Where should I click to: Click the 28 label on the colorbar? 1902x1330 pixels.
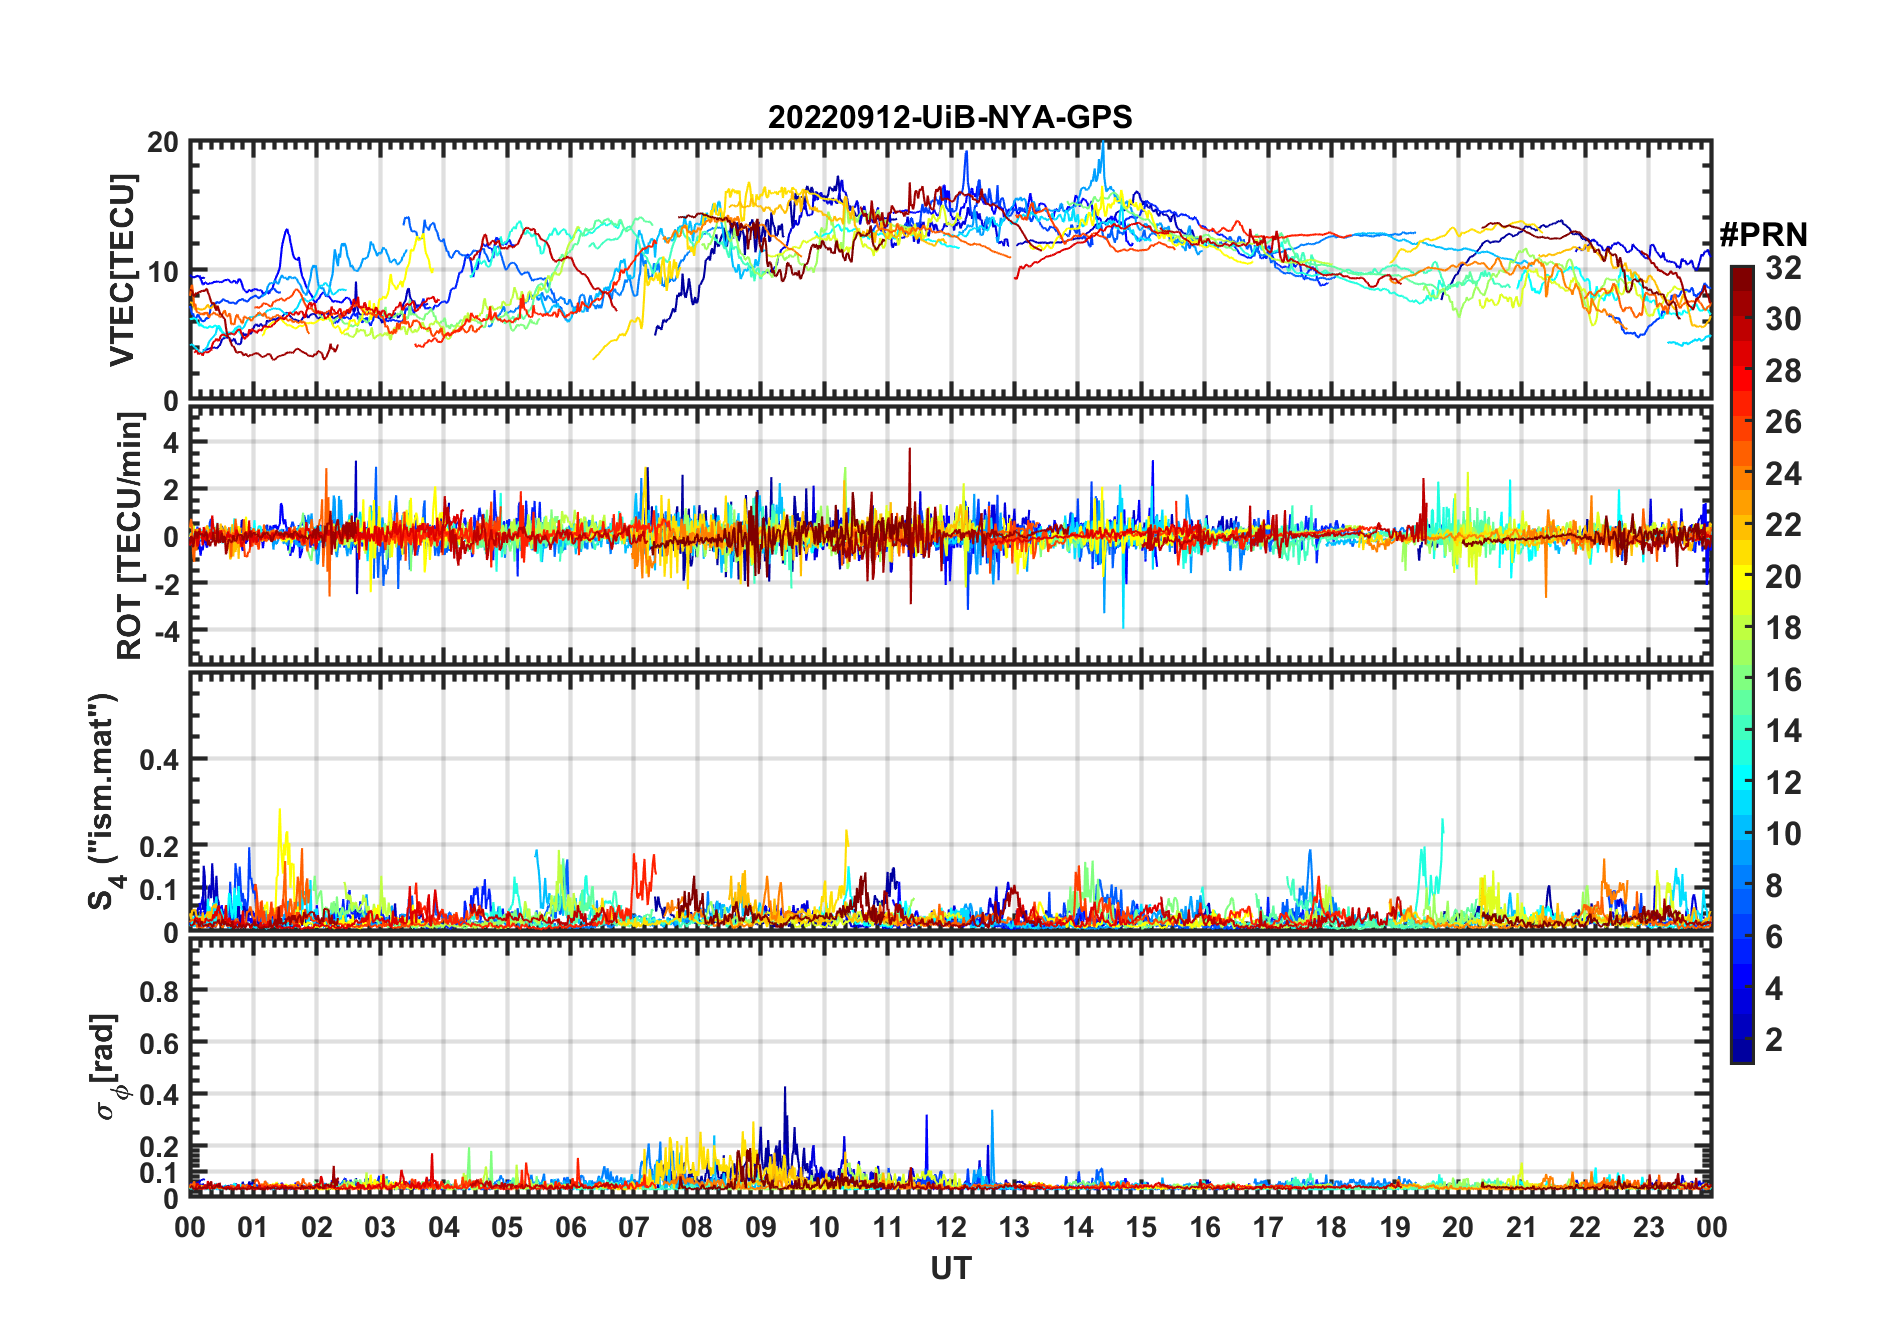pos(1783,370)
